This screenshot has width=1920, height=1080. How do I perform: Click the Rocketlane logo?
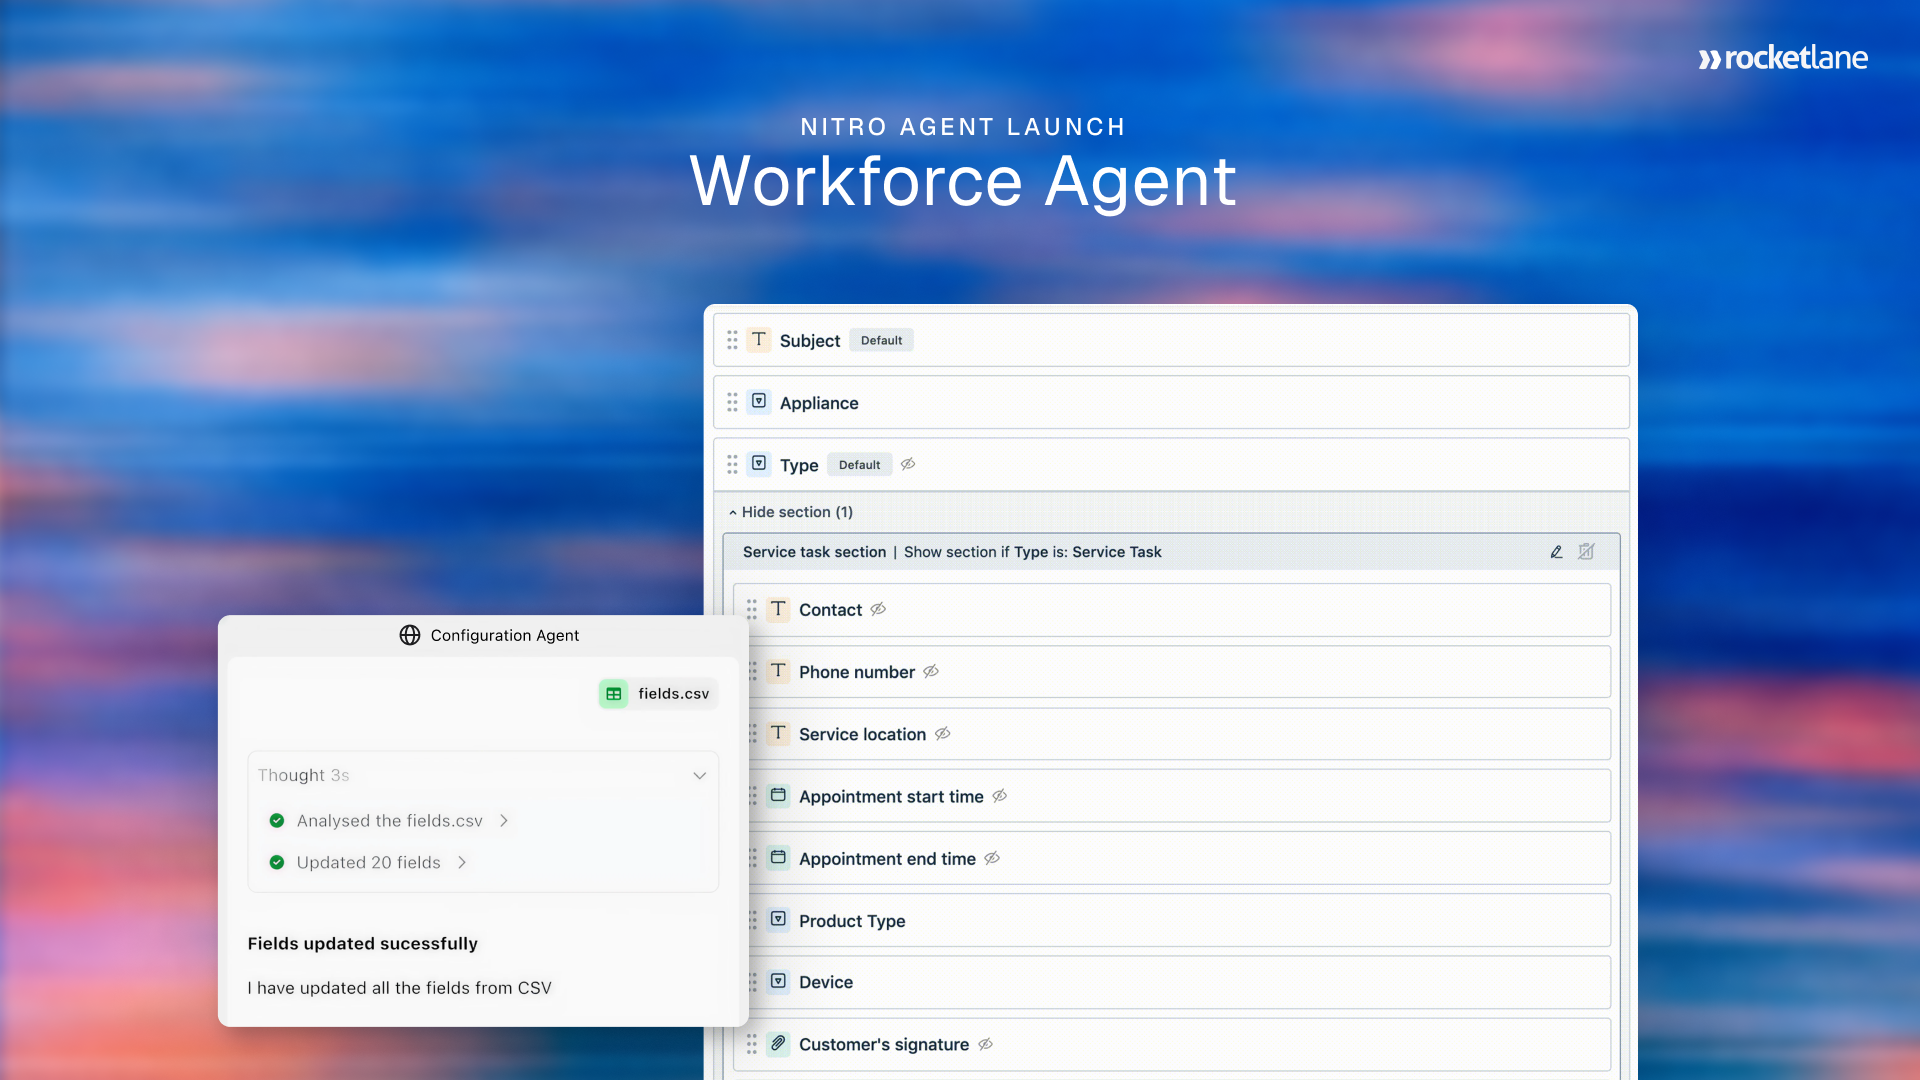(1783, 58)
